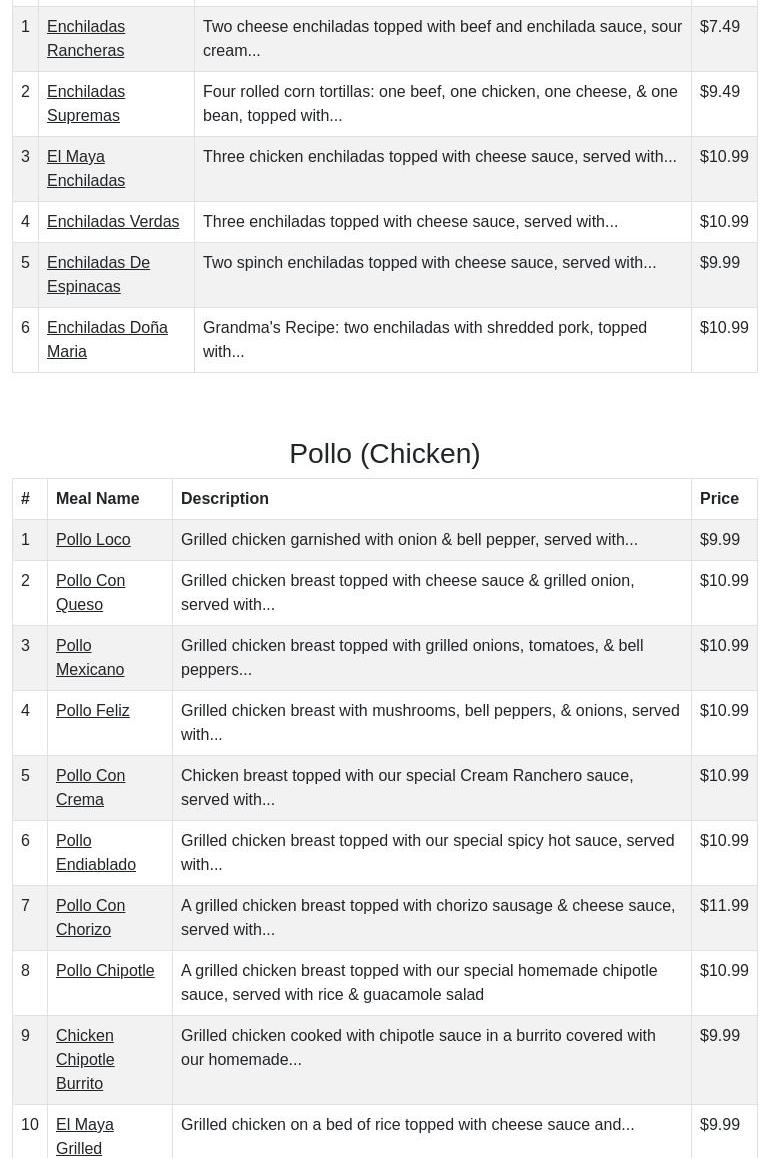Click the Description column header
Screen dimensions: 770x1158
click(x=225, y=498)
